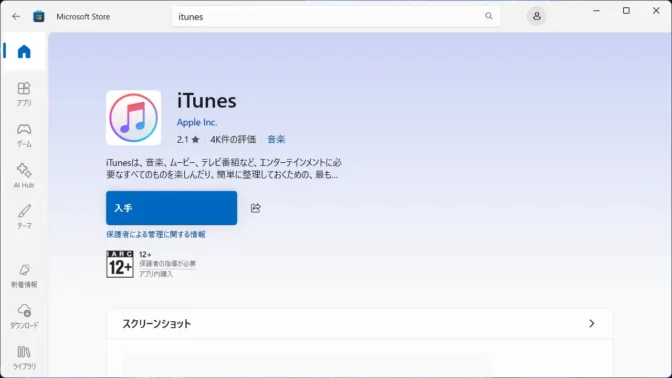Screen dimensions: 672x378
Task: Open 新着情報 in the sidebar
Action: [24, 276]
